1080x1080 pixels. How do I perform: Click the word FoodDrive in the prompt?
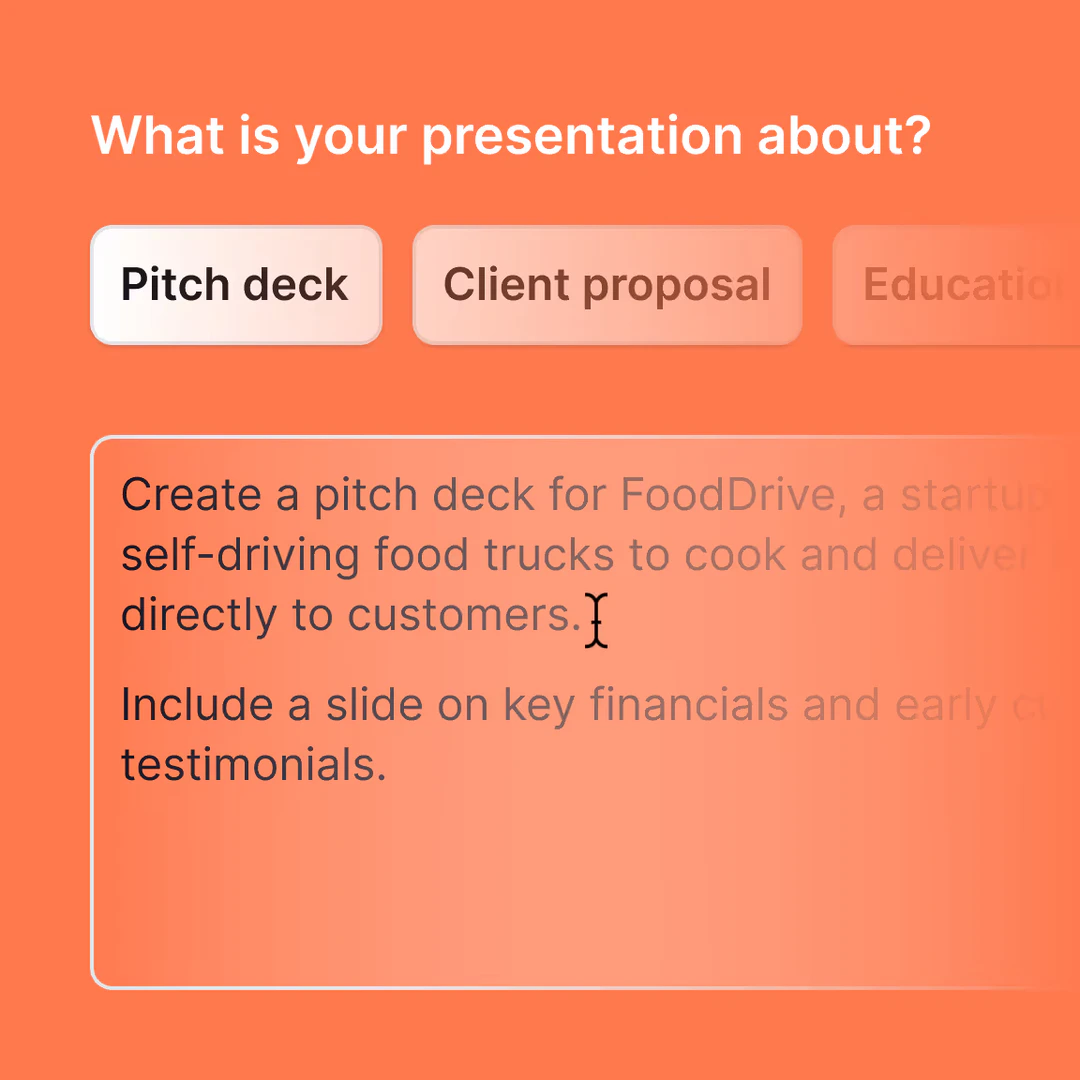[727, 493]
